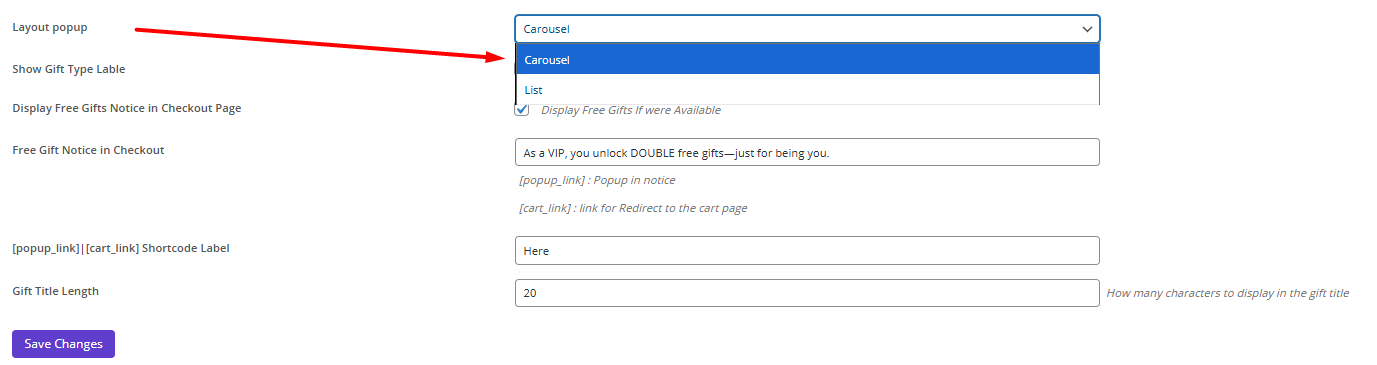This screenshot has width=1377, height=365.
Task: Save Changes using the purple button
Action: (64, 344)
